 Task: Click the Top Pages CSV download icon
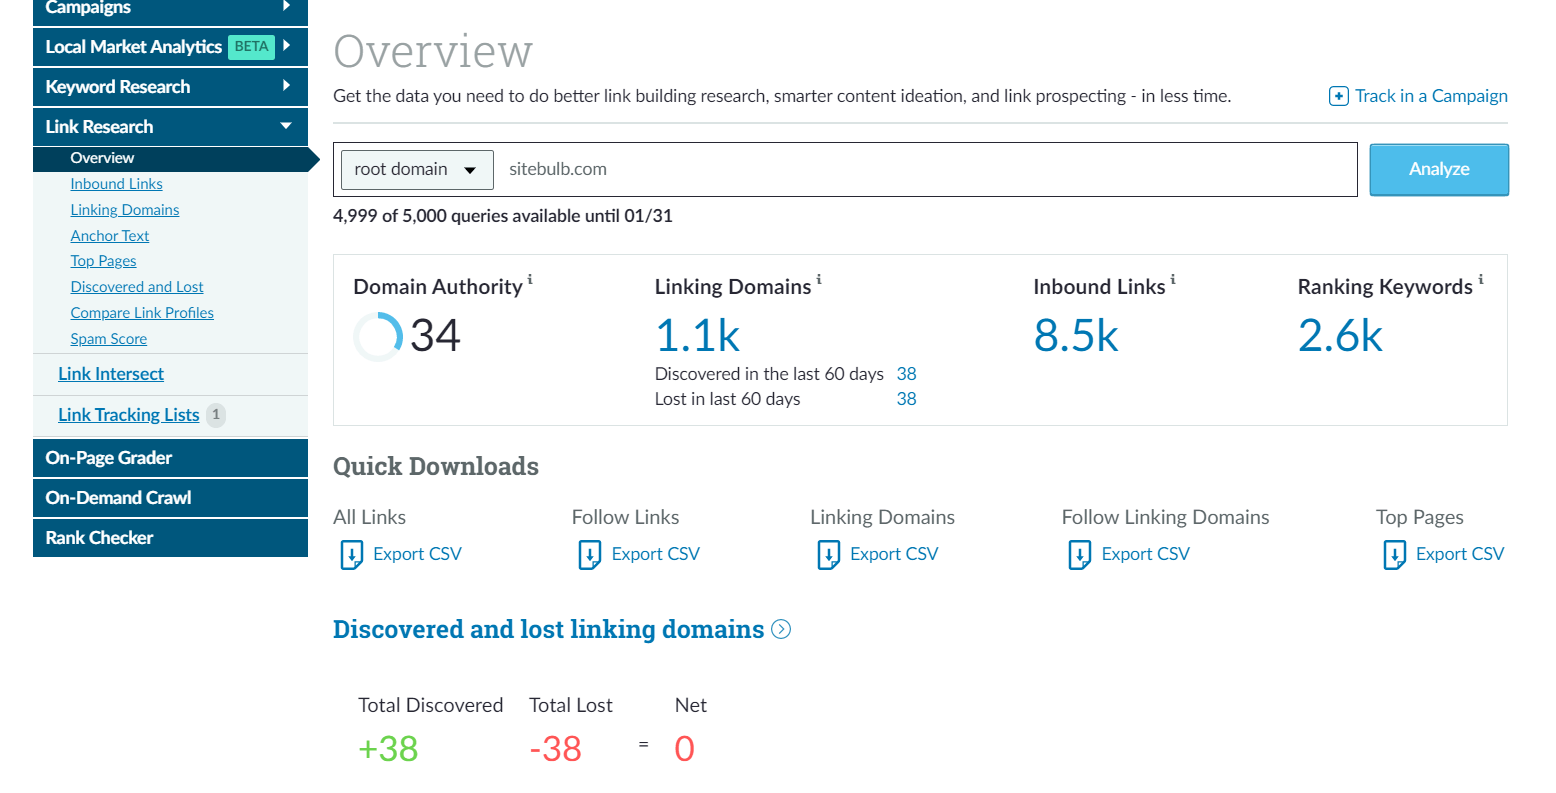[x=1394, y=554]
